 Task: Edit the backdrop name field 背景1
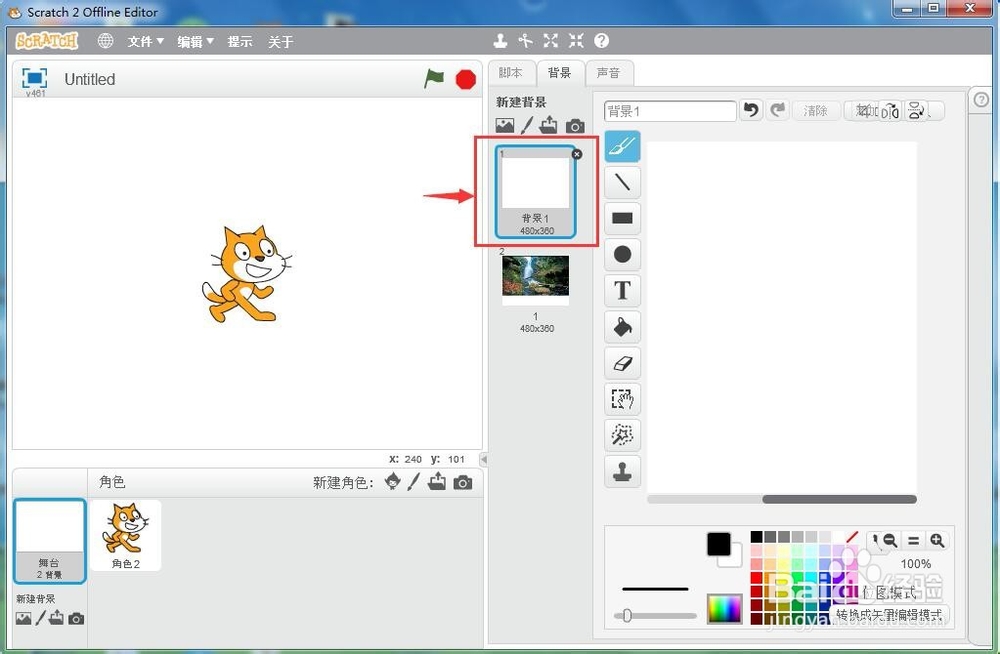point(670,111)
